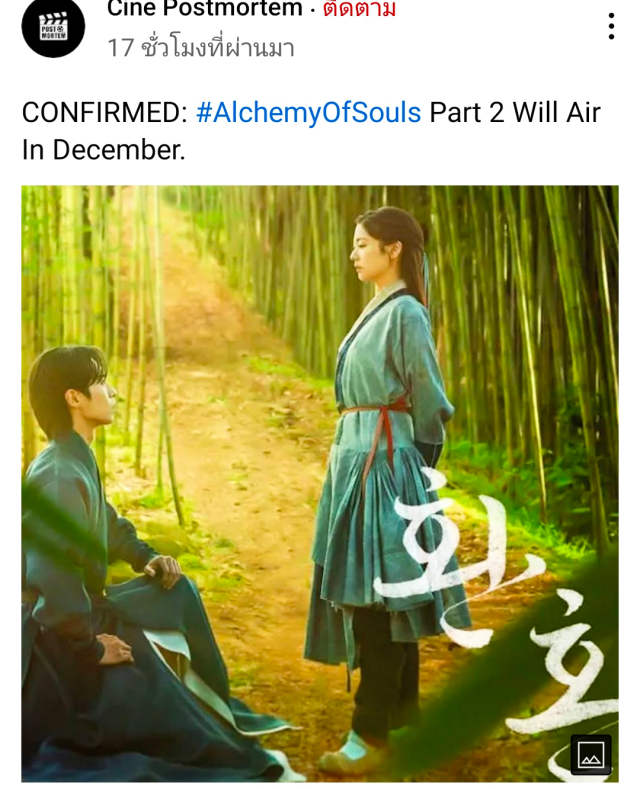Tap the man's hand resting on his knee
The height and width of the screenshot is (789, 640).
162,572
